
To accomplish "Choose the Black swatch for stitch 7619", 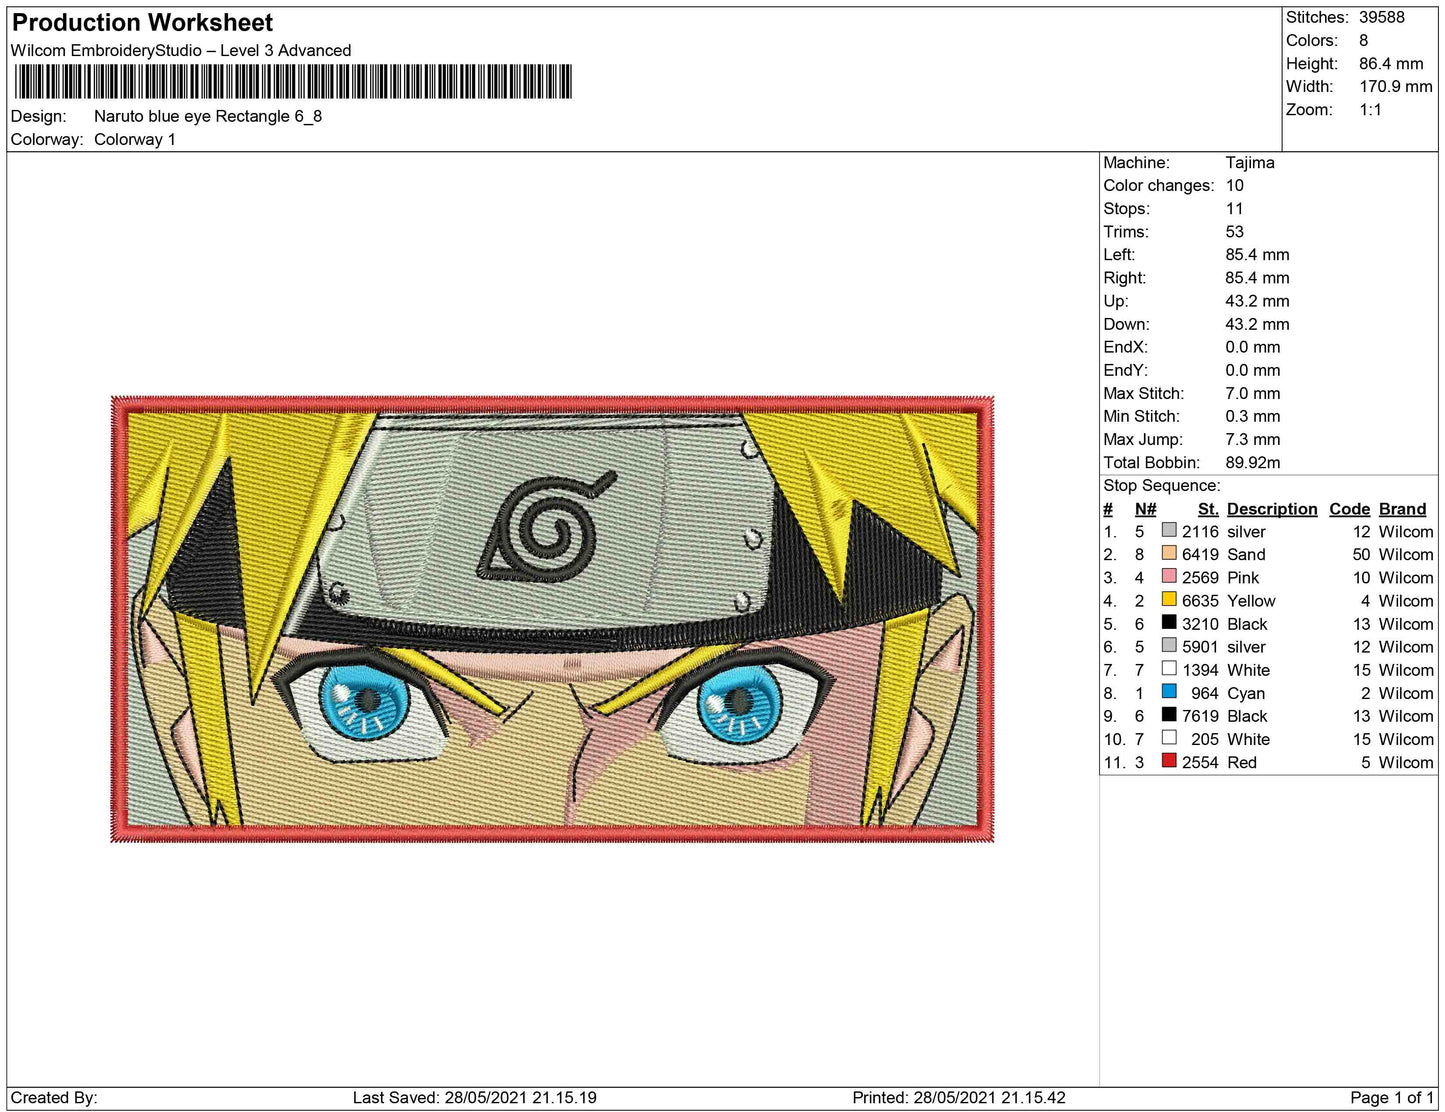I will point(1169,714).
